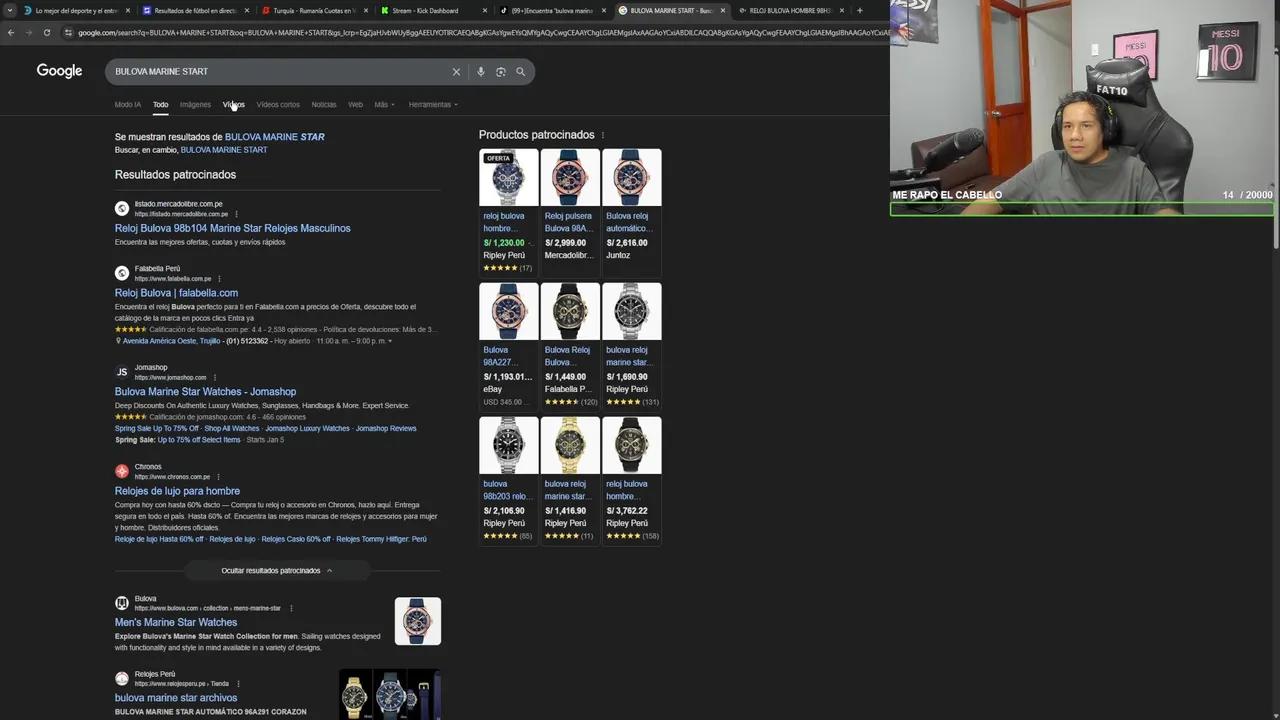This screenshot has width=1280, height=720.
Task: Click the Jomashop JS favicon
Action: (x=122, y=372)
